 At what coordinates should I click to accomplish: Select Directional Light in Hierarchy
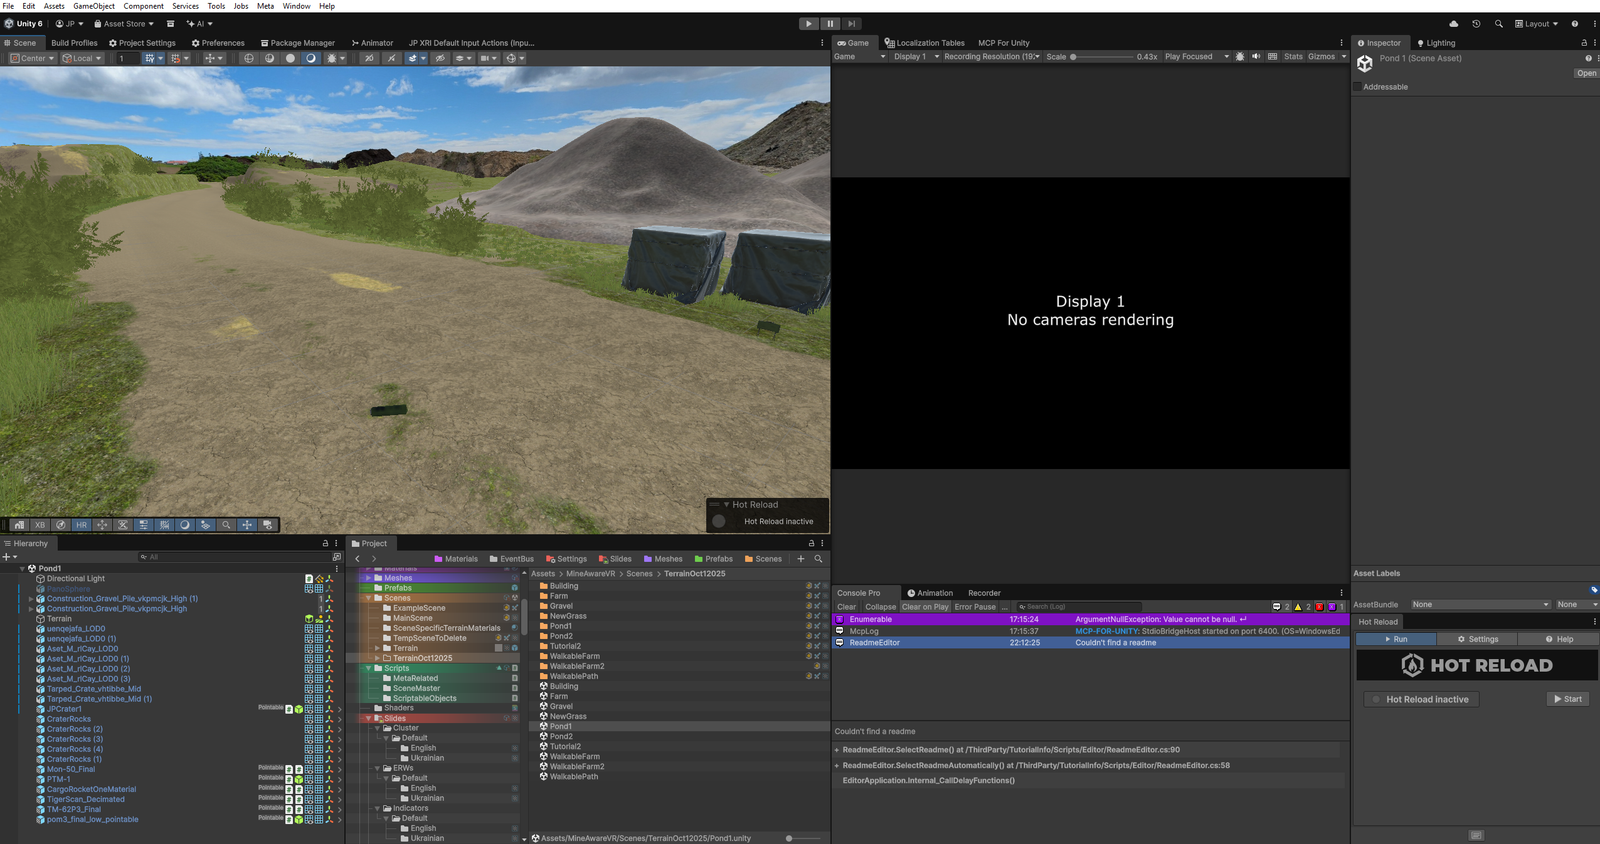pyautogui.click(x=75, y=579)
